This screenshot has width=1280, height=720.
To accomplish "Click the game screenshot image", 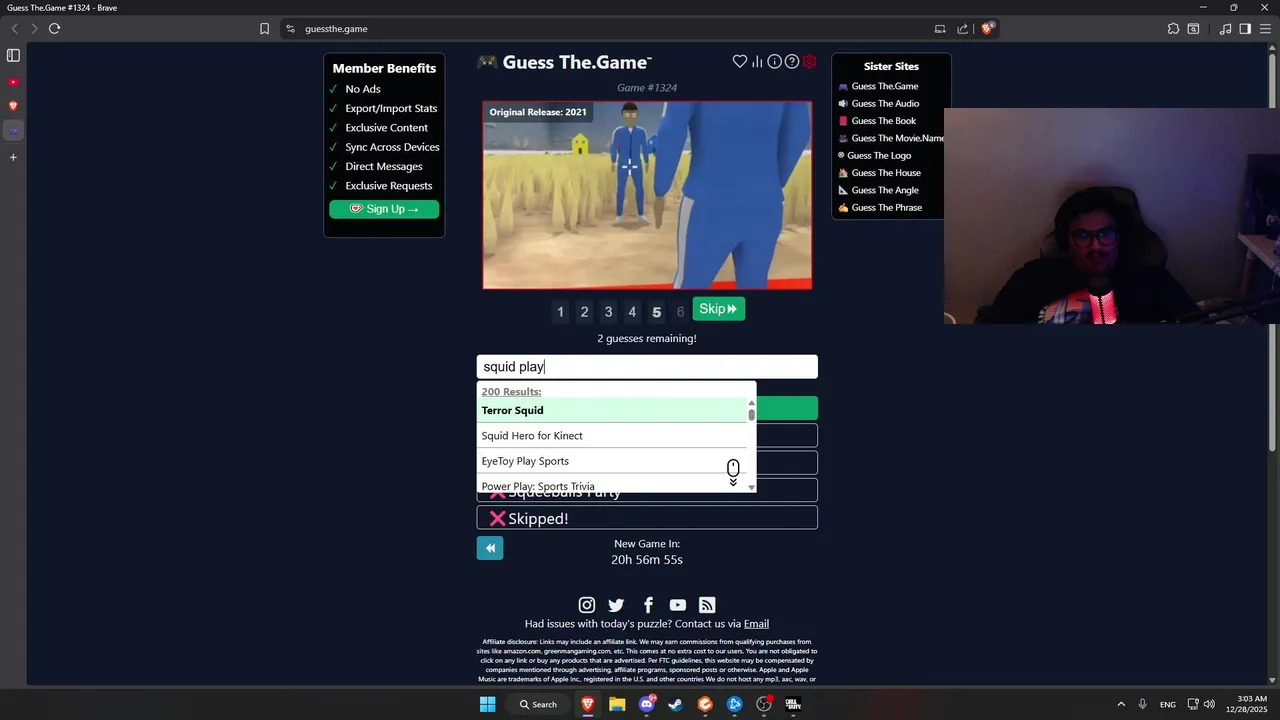I will tap(647, 195).
